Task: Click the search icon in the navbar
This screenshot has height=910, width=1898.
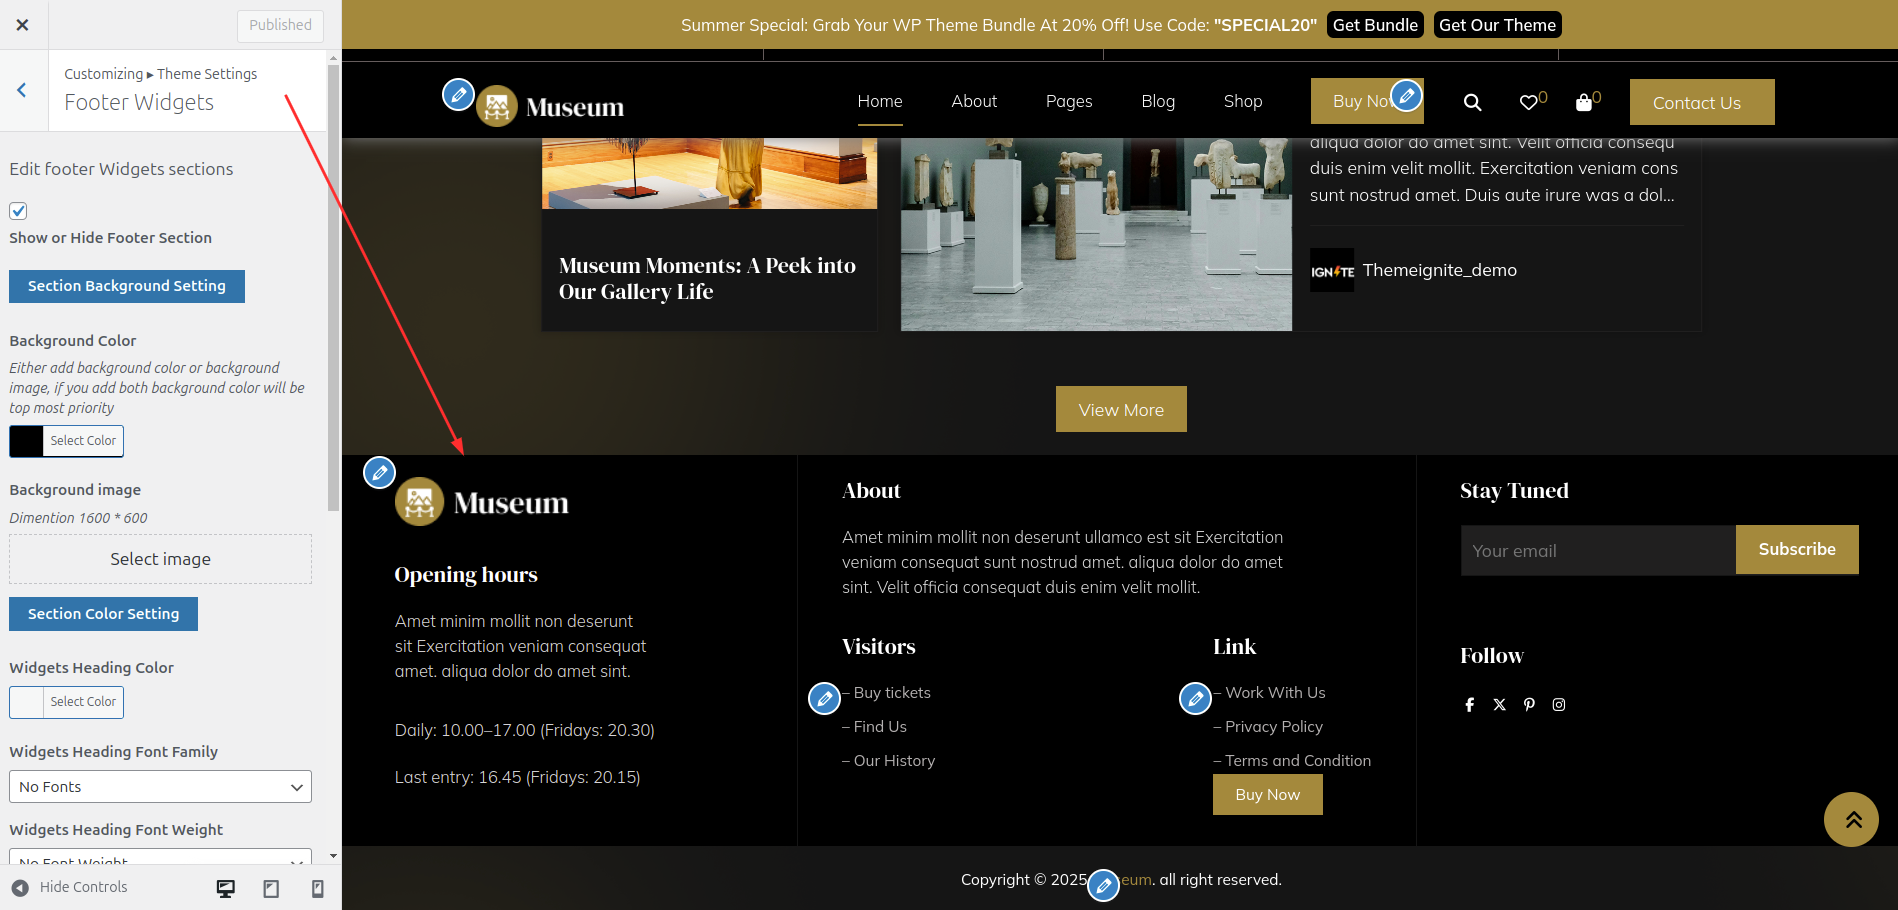Action: [x=1472, y=101]
